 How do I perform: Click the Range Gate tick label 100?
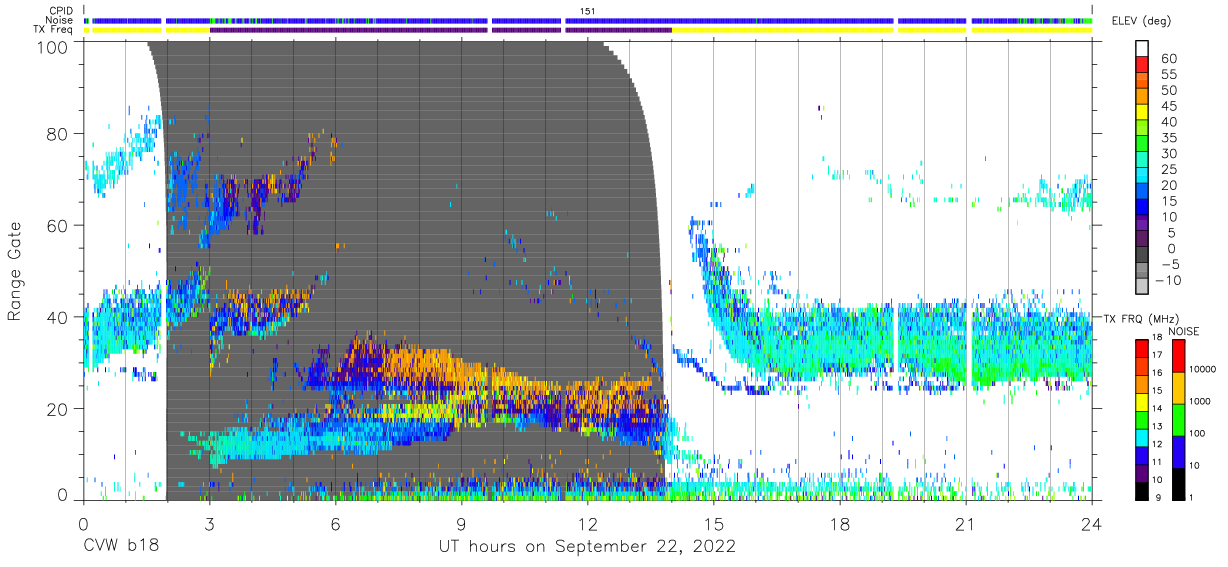point(51,46)
